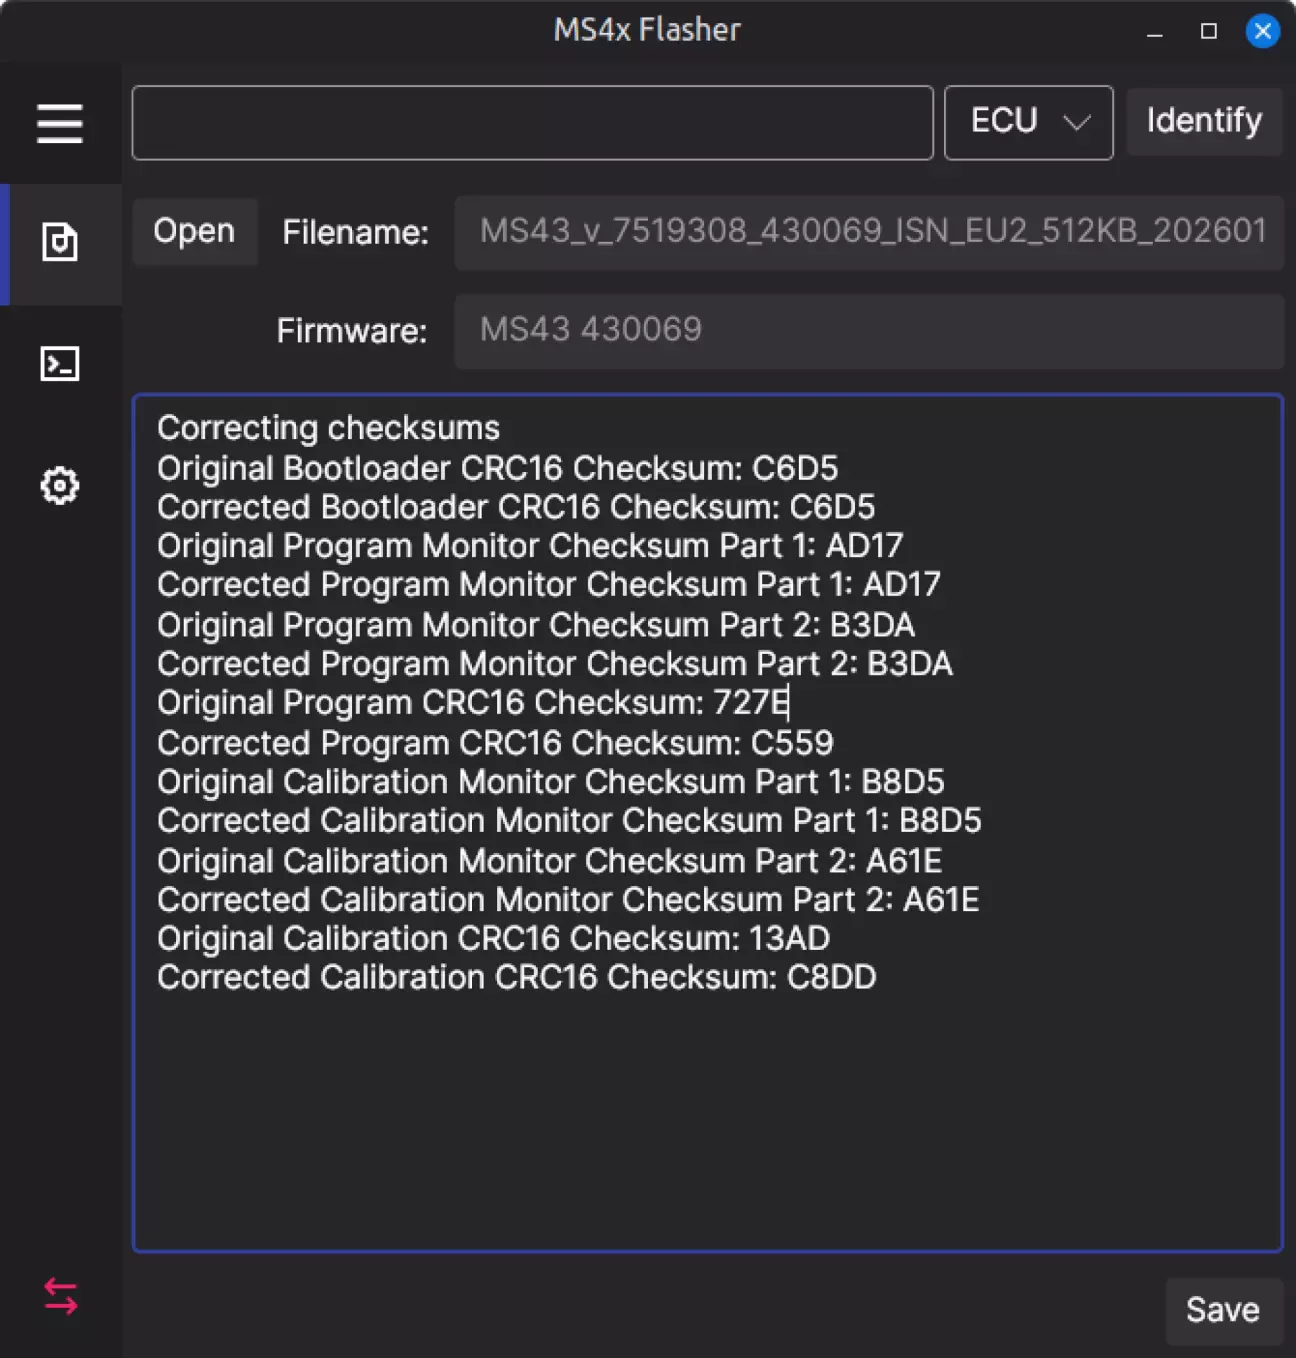Close the MS4x Flasher window

click(x=1263, y=32)
